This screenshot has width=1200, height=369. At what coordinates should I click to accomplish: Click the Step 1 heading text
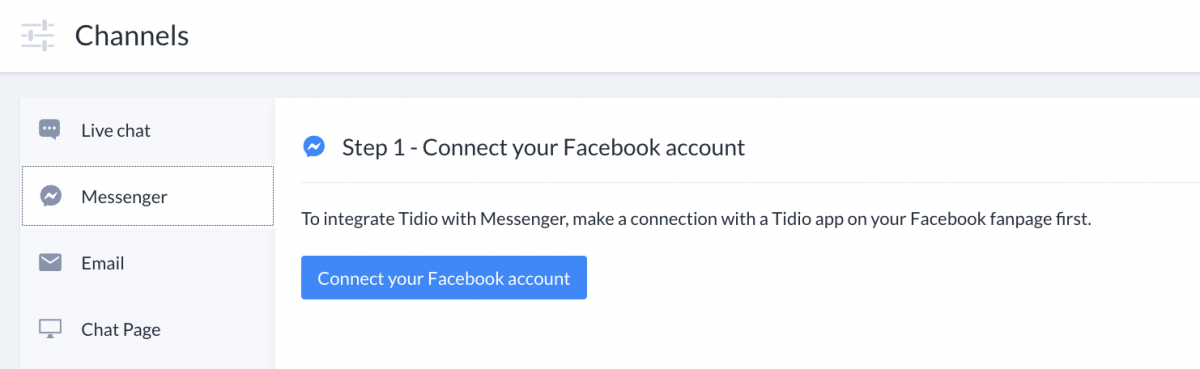pos(543,148)
